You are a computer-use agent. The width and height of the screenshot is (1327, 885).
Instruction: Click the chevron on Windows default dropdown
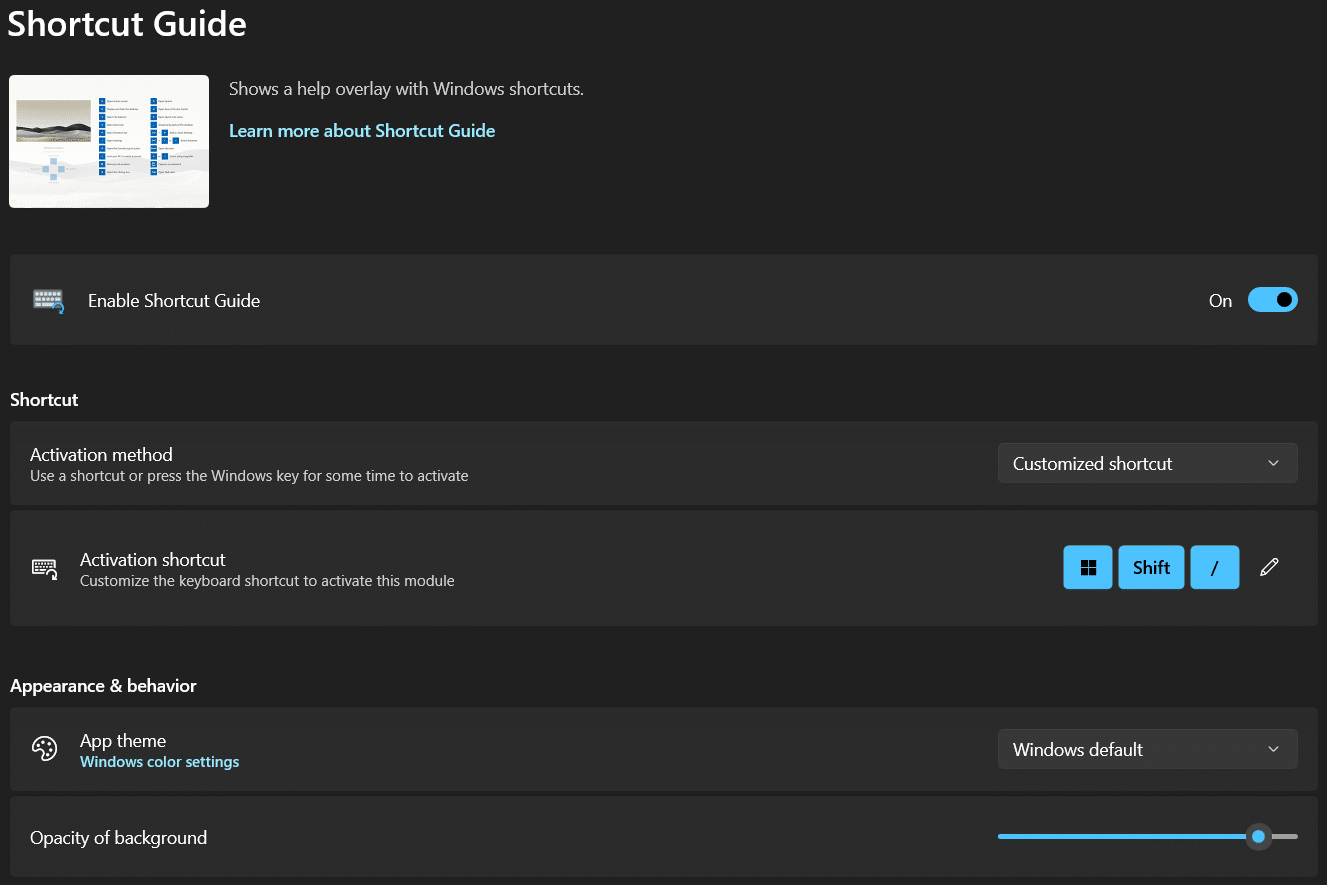point(1273,750)
